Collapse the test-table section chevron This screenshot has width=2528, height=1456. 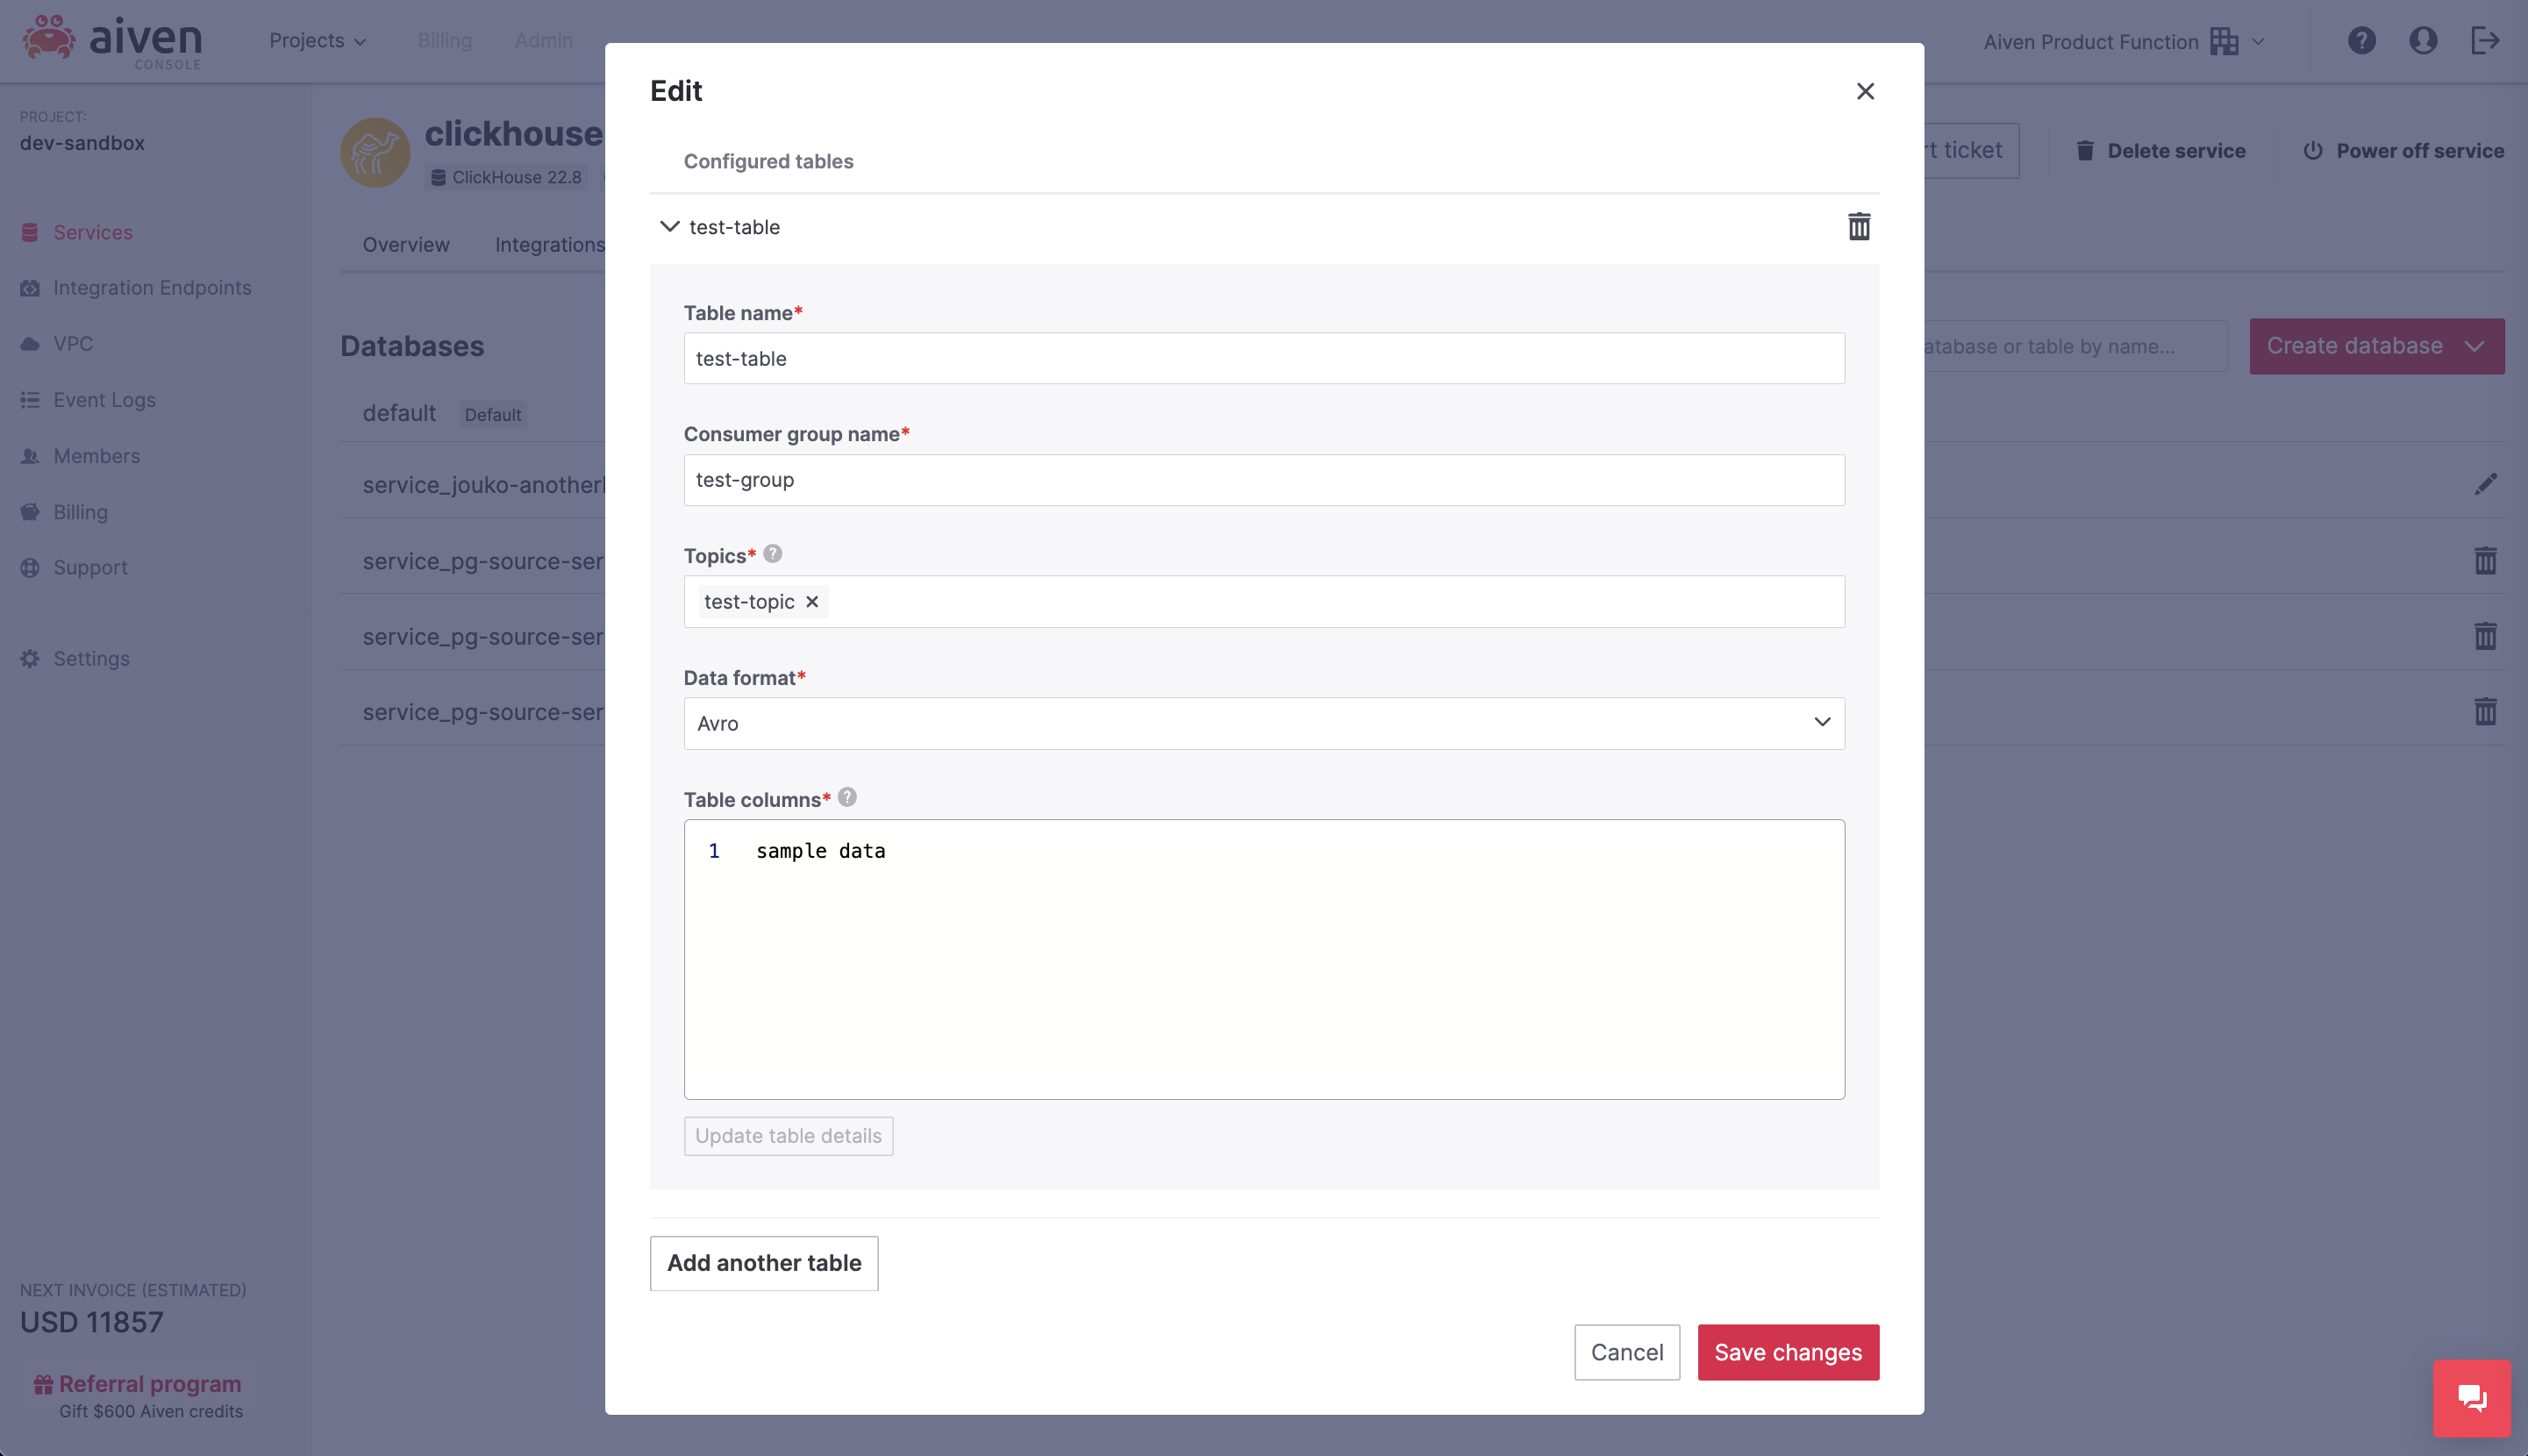point(669,227)
